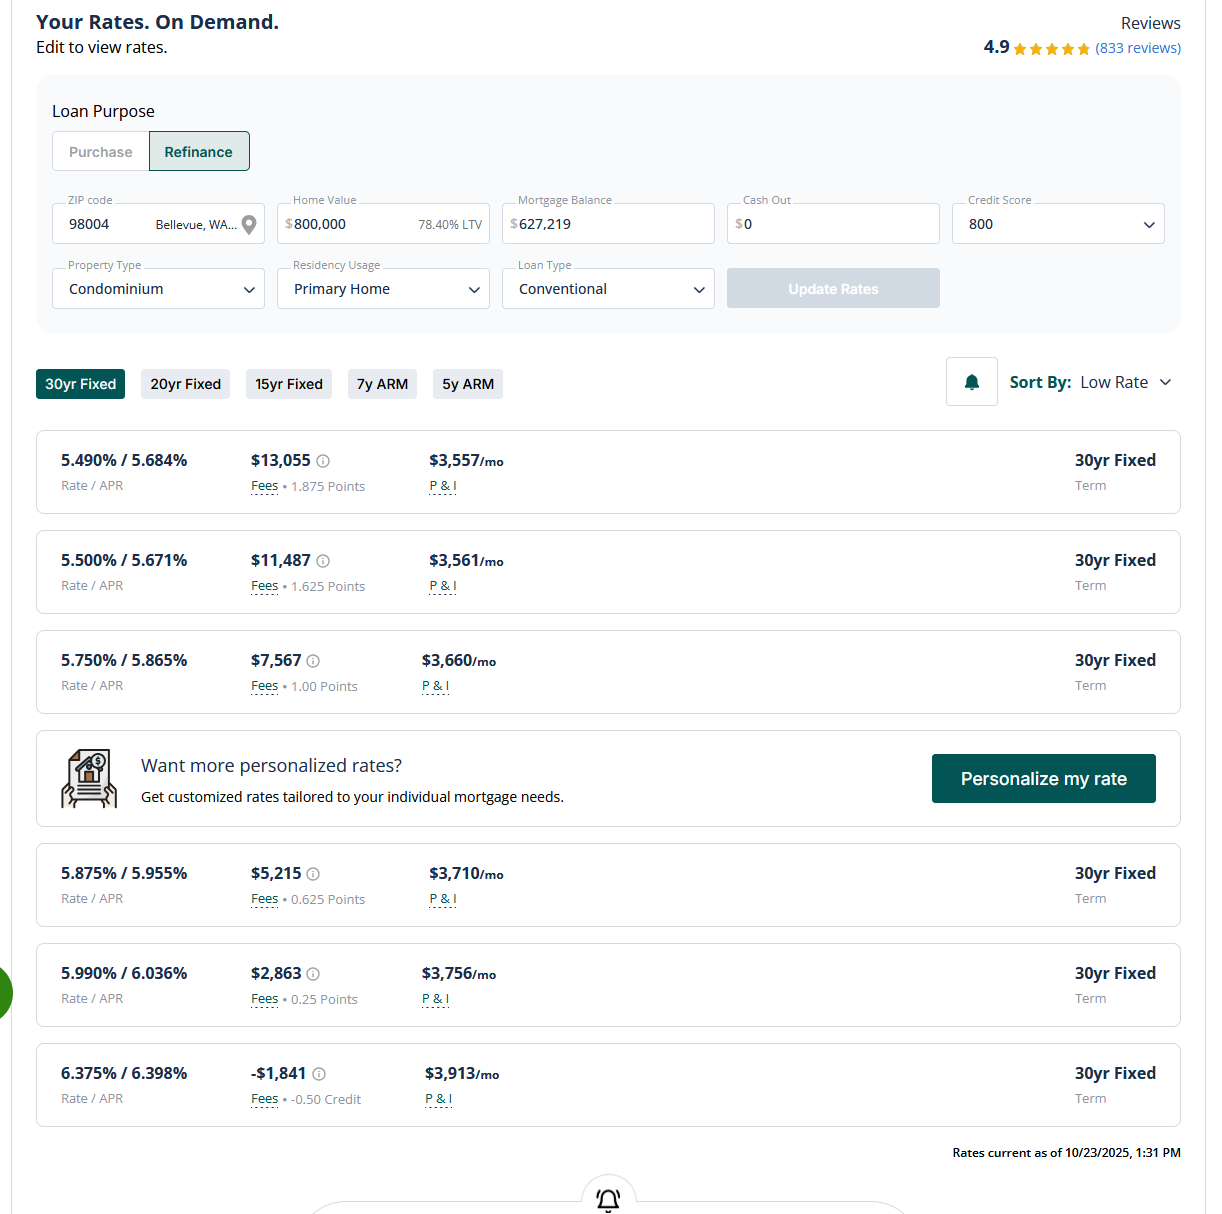This screenshot has height=1214, width=1222.
Task: Open the Credit Score dropdown
Action: 1058,224
